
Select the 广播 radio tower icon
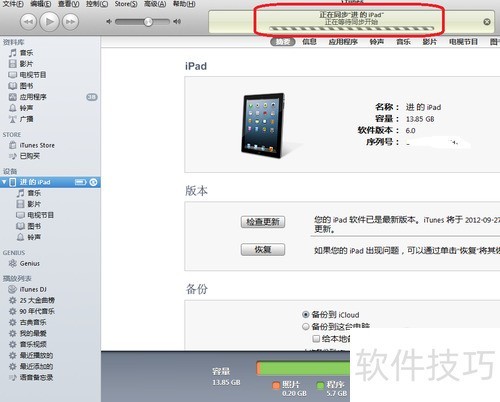(x=13, y=119)
